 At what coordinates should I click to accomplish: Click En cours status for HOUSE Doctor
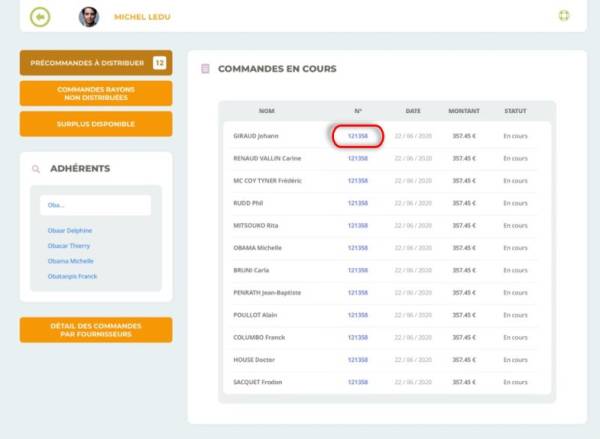point(515,360)
